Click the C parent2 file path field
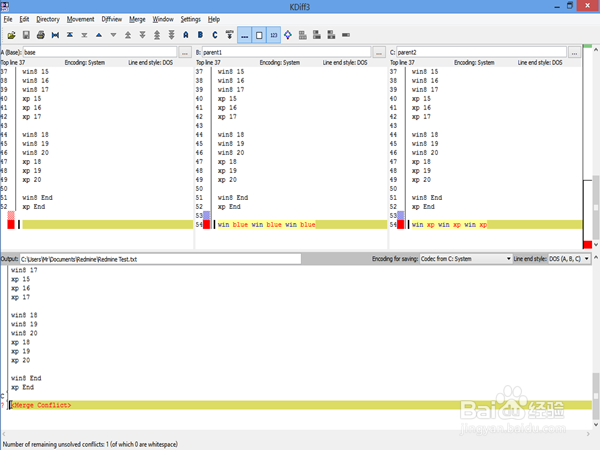Image resolution: width=600 pixels, height=450 pixels. 481,52
